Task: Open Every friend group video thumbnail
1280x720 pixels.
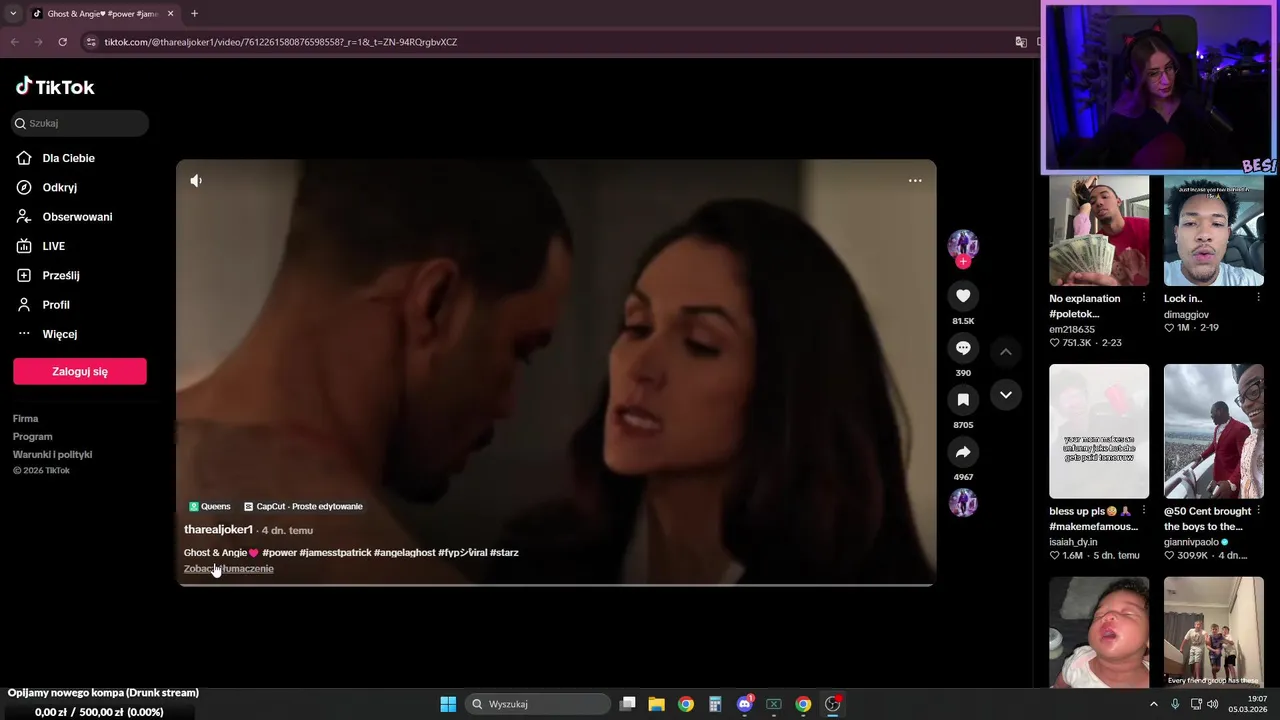Action: click(x=1214, y=632)
